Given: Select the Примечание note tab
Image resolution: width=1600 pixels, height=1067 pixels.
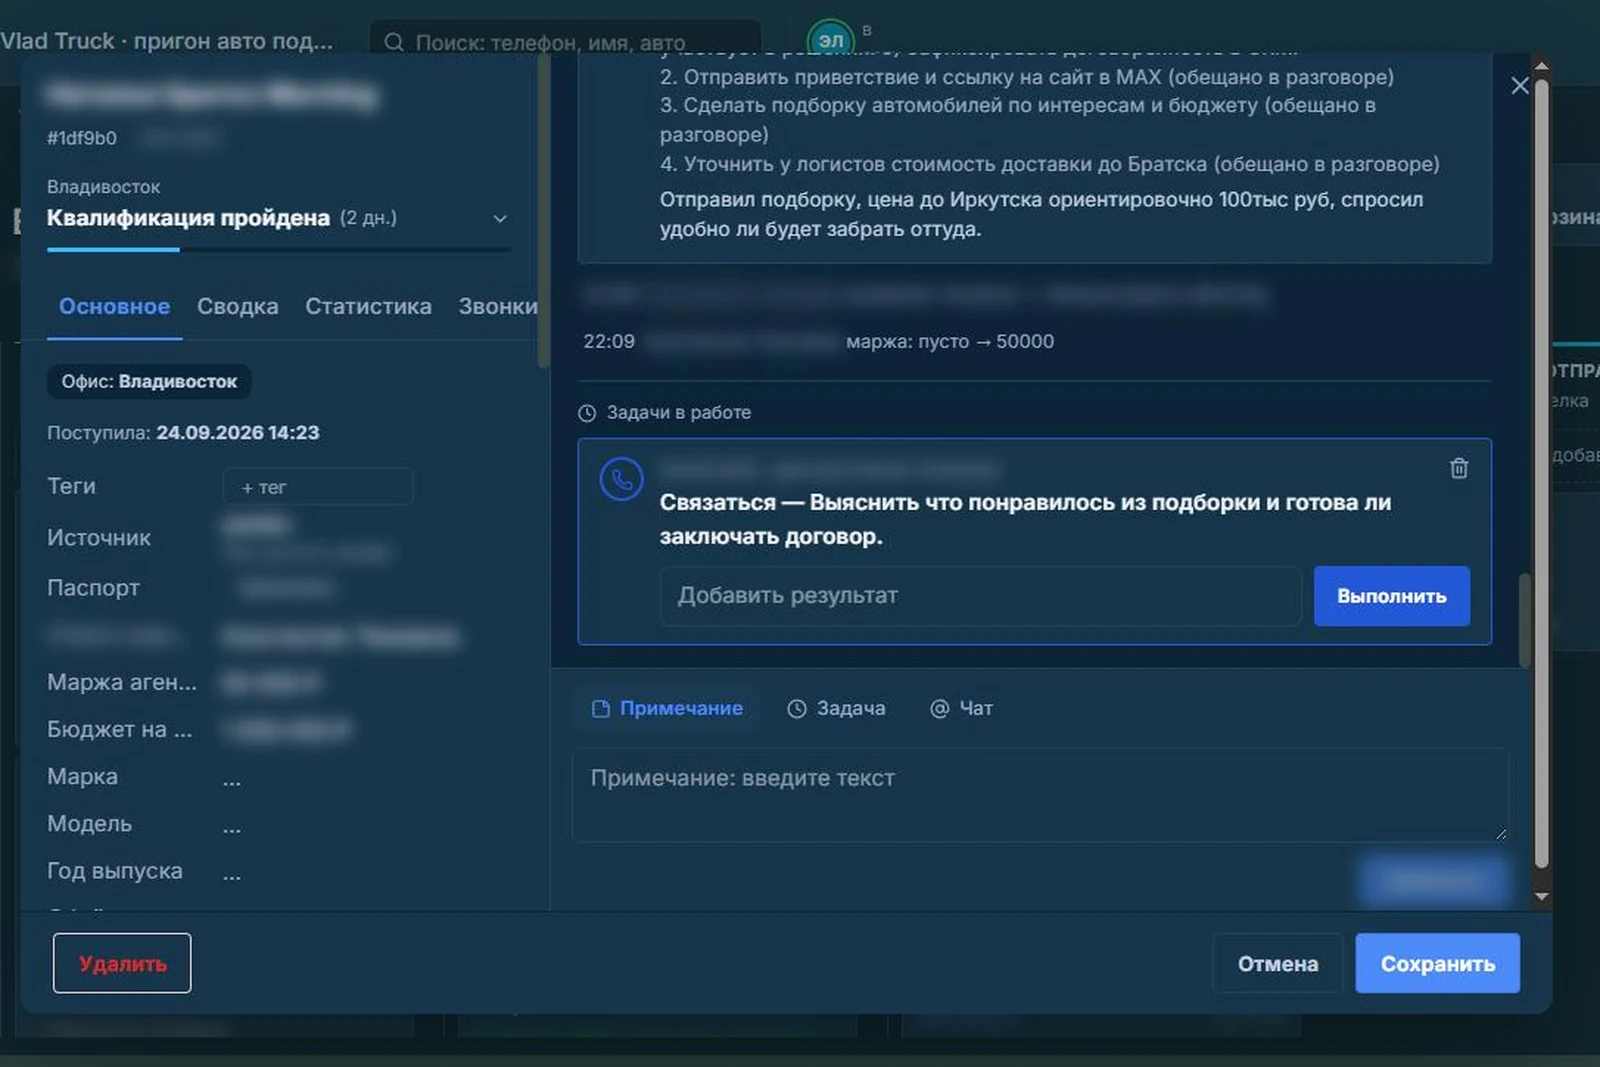Looking at the screenshot, I should [667, 708].
